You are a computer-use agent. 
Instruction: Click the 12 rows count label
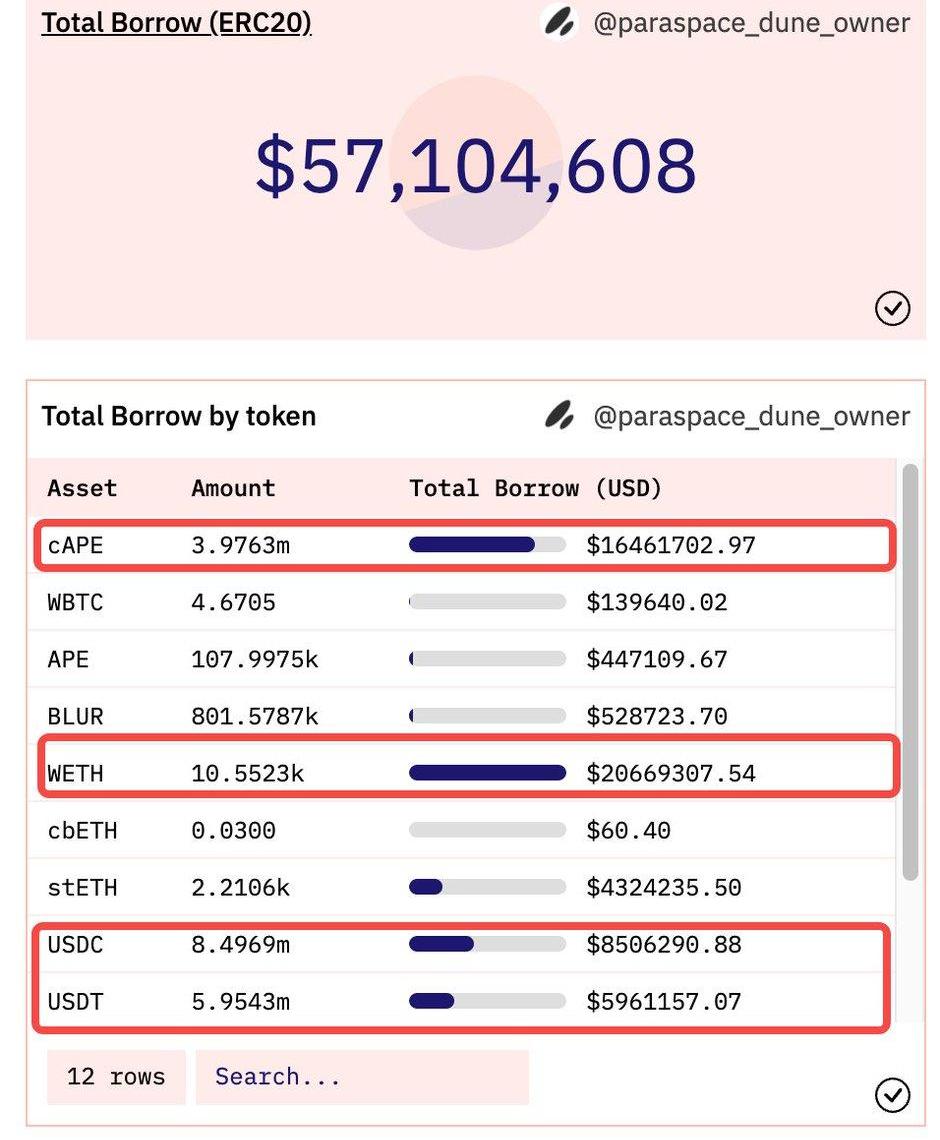click(116, 1077)
